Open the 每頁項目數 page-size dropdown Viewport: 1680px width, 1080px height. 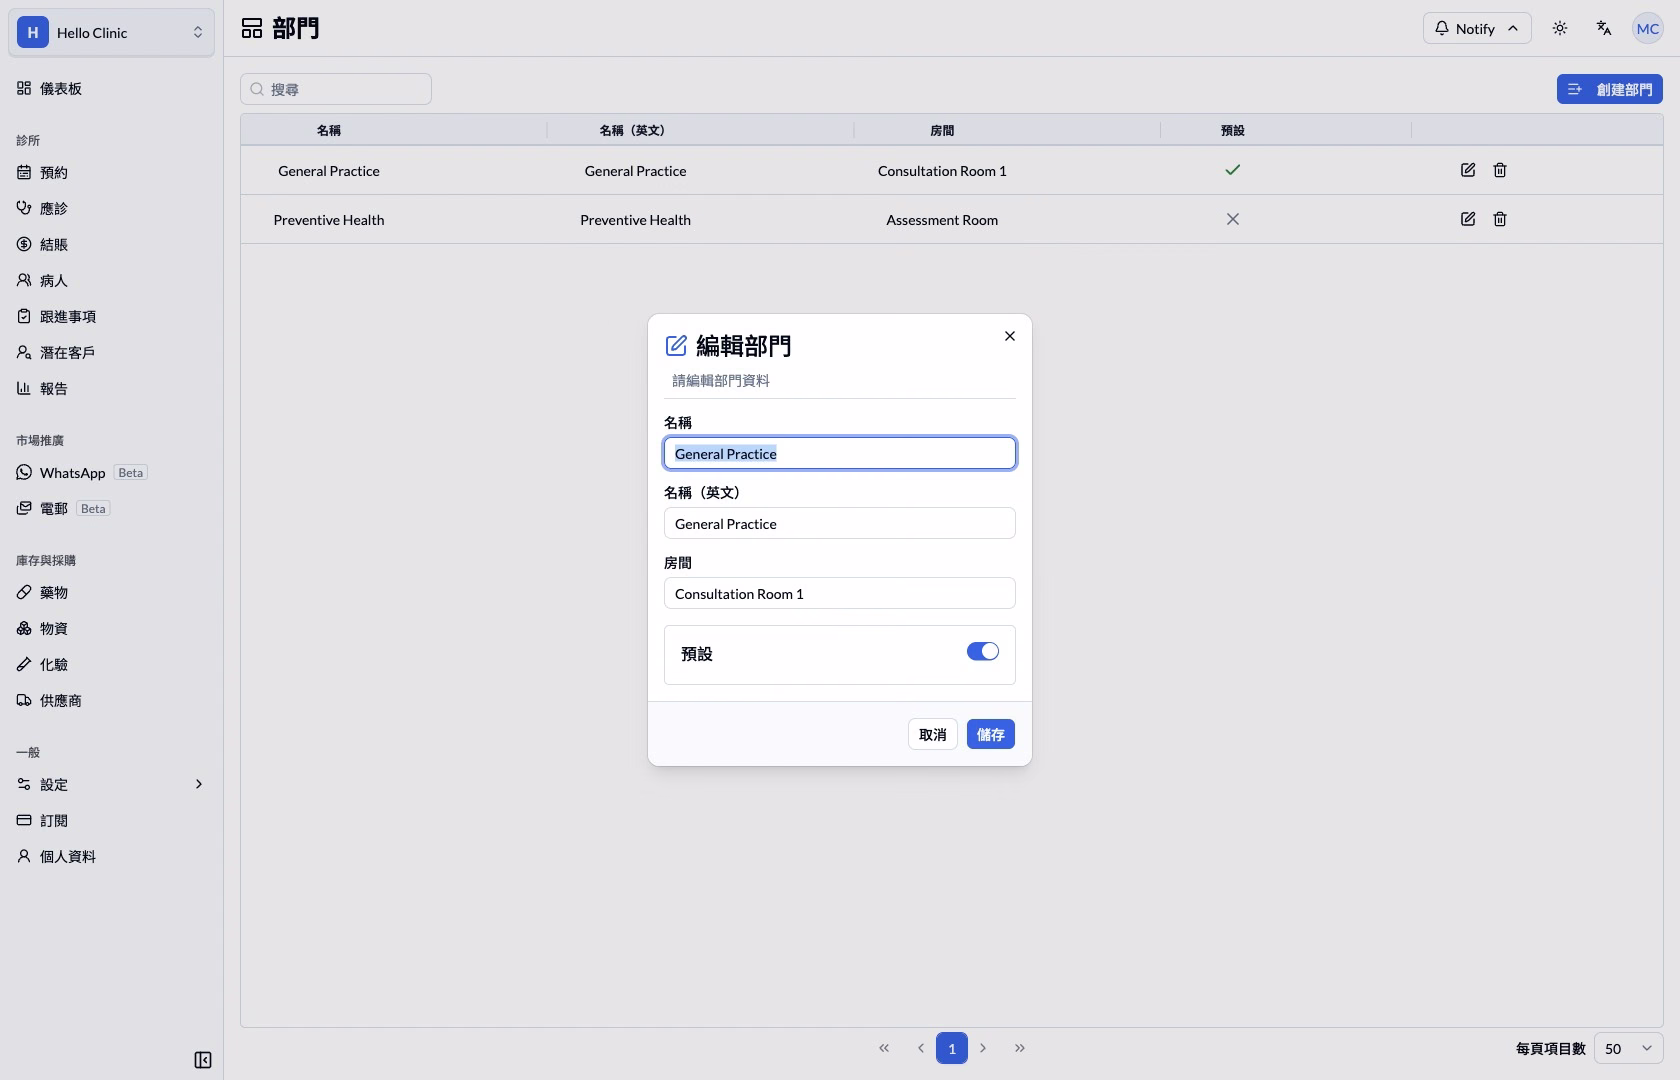click(x=1629, y=1048)
